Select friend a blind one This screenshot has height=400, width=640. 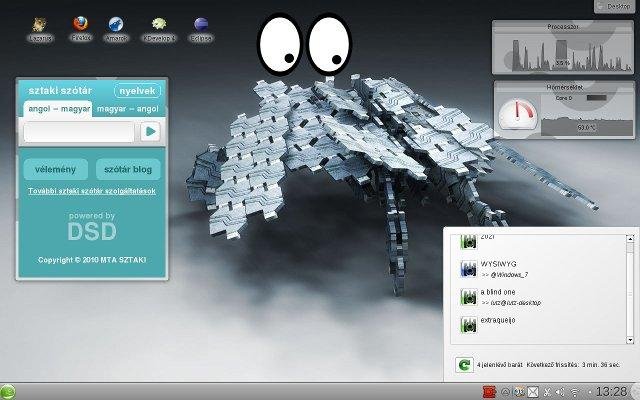point(498,292)
